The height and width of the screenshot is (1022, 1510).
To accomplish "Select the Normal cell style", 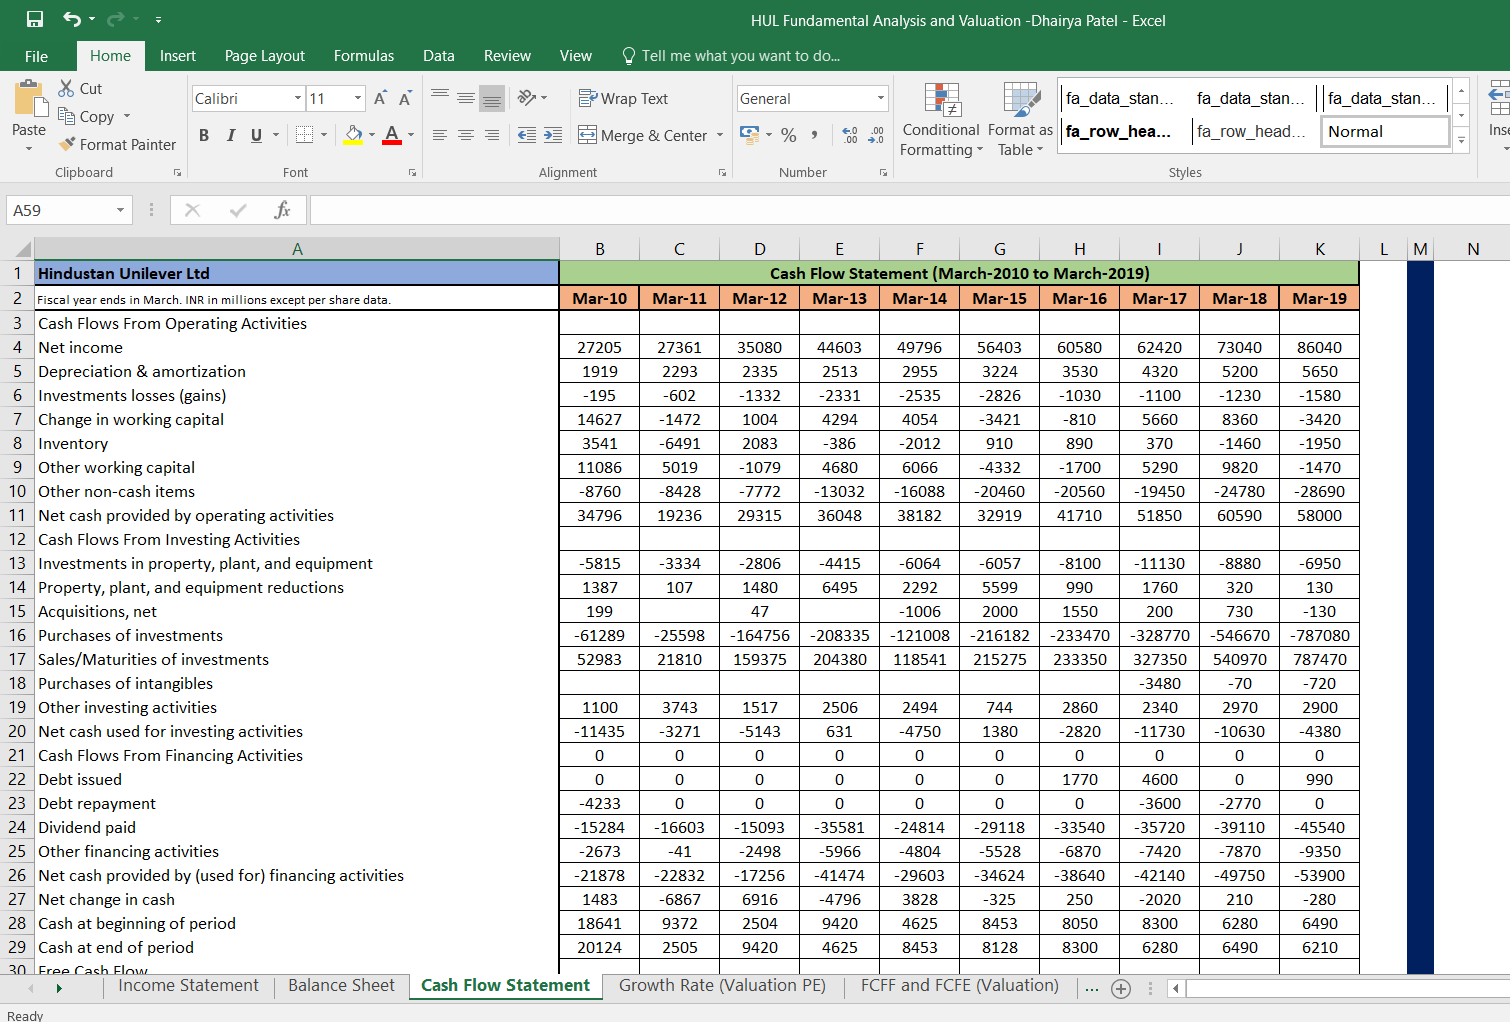I will tap(1386, 131).
